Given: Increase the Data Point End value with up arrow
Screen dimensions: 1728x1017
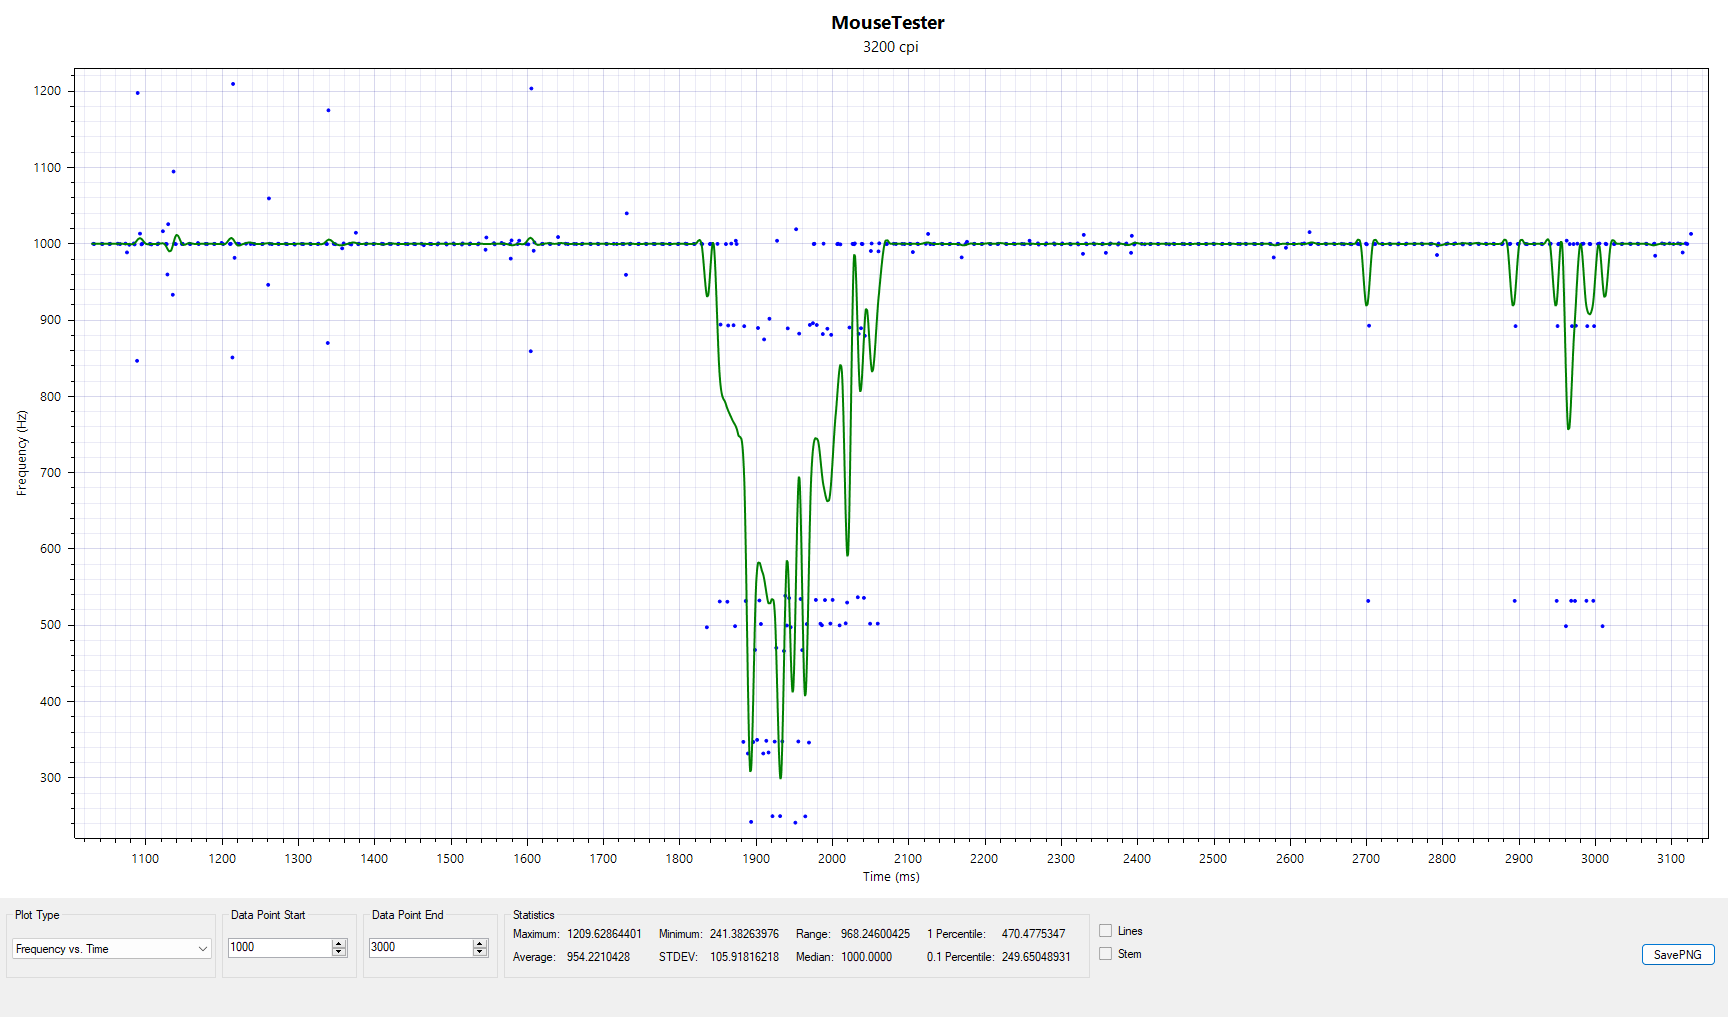Looking at the screenshot, I should [480, 943].
